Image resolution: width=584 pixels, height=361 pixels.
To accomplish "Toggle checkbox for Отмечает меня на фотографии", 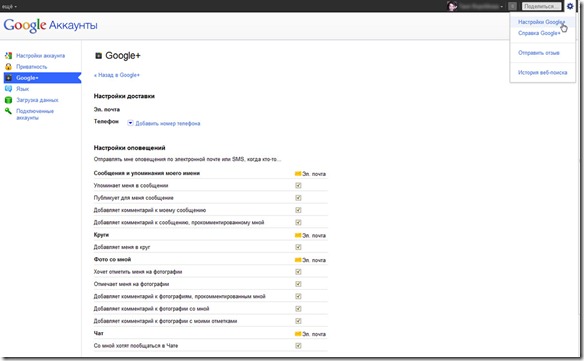I will 298,284.
